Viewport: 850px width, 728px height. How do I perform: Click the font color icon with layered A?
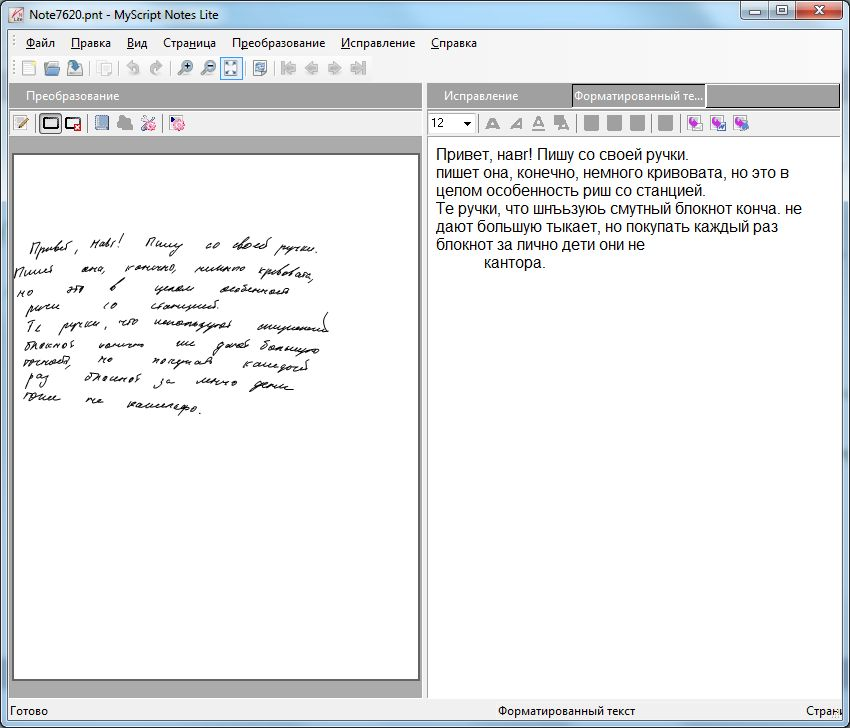(x=562, y=124)
